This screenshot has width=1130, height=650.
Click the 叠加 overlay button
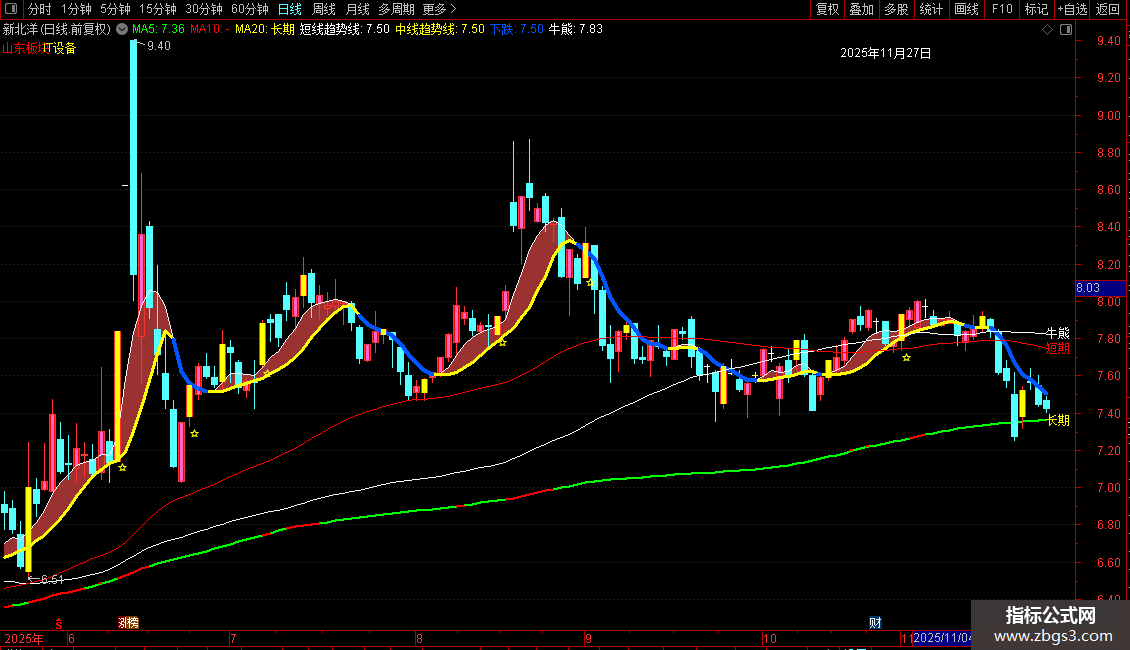861,9
